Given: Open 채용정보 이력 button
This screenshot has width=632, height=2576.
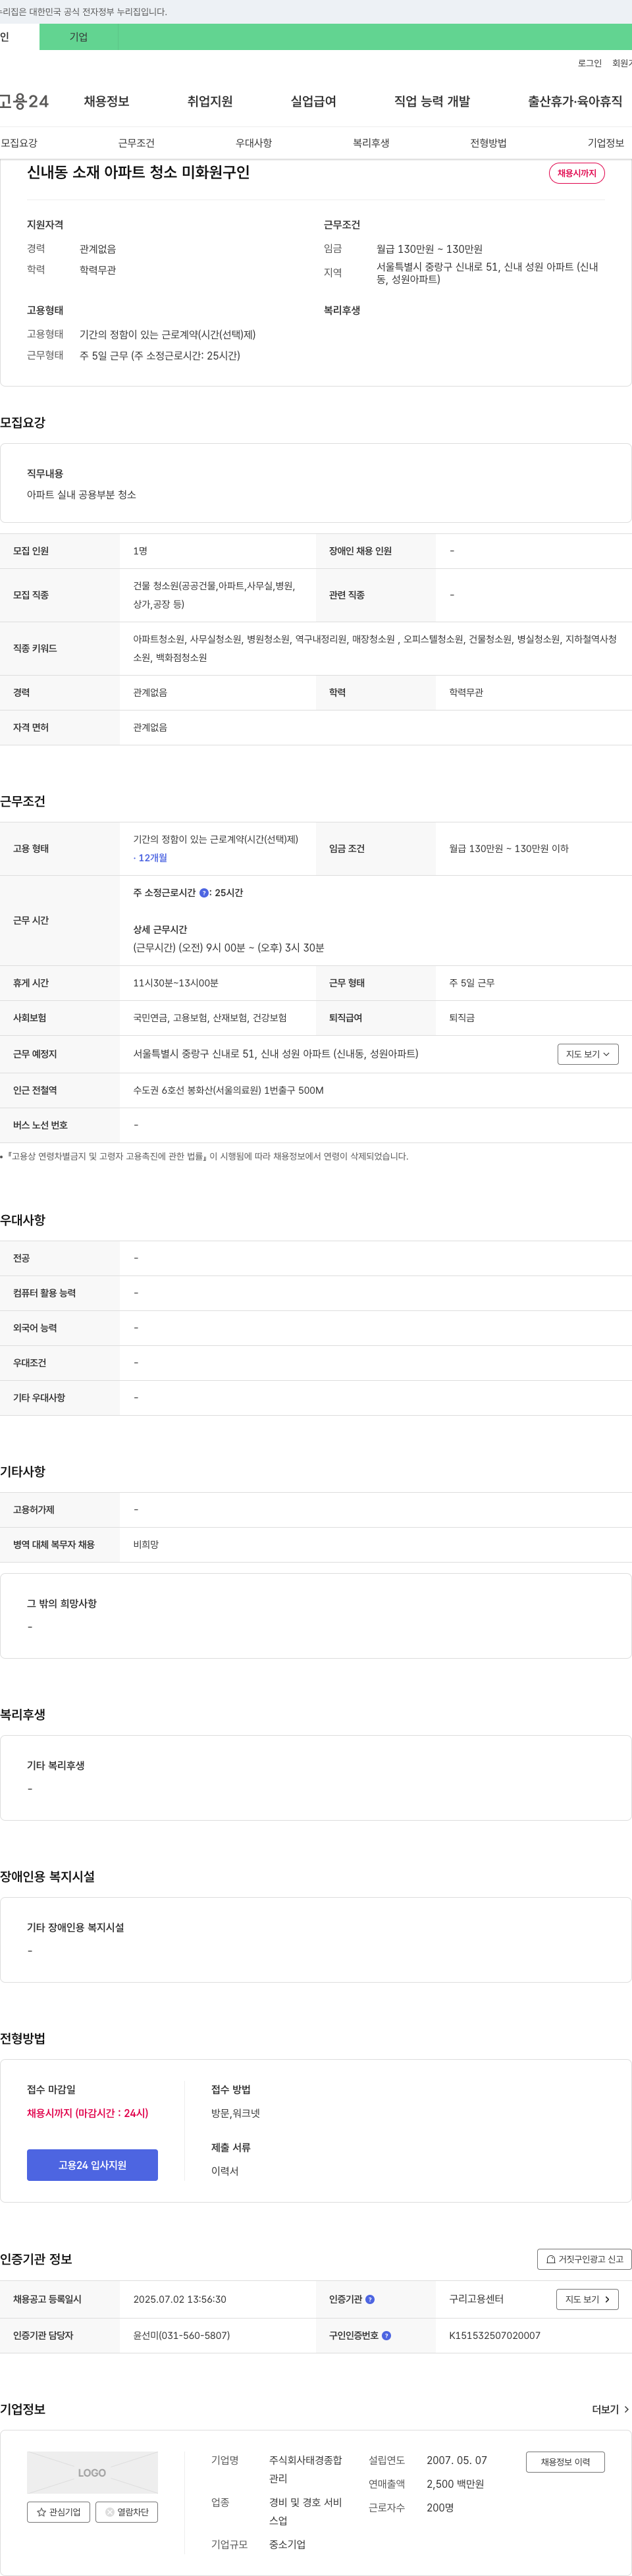Looking at the screenshot, I should tap(565, 2462).
